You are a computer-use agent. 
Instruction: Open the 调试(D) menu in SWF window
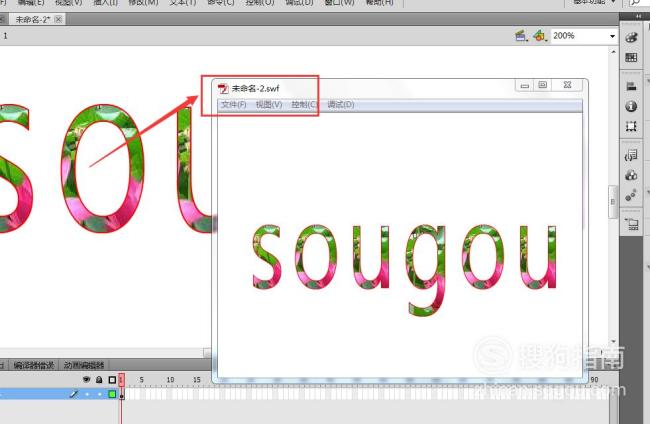pyautogui.click(x=341, y=104)
